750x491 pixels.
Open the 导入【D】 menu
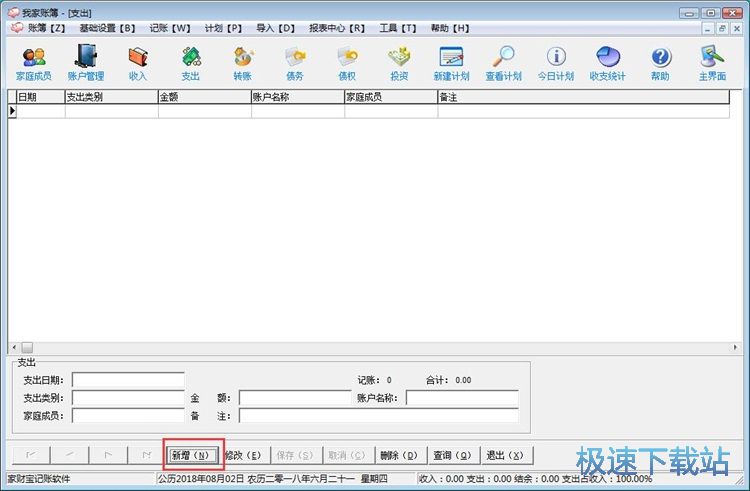pos(276,28)
